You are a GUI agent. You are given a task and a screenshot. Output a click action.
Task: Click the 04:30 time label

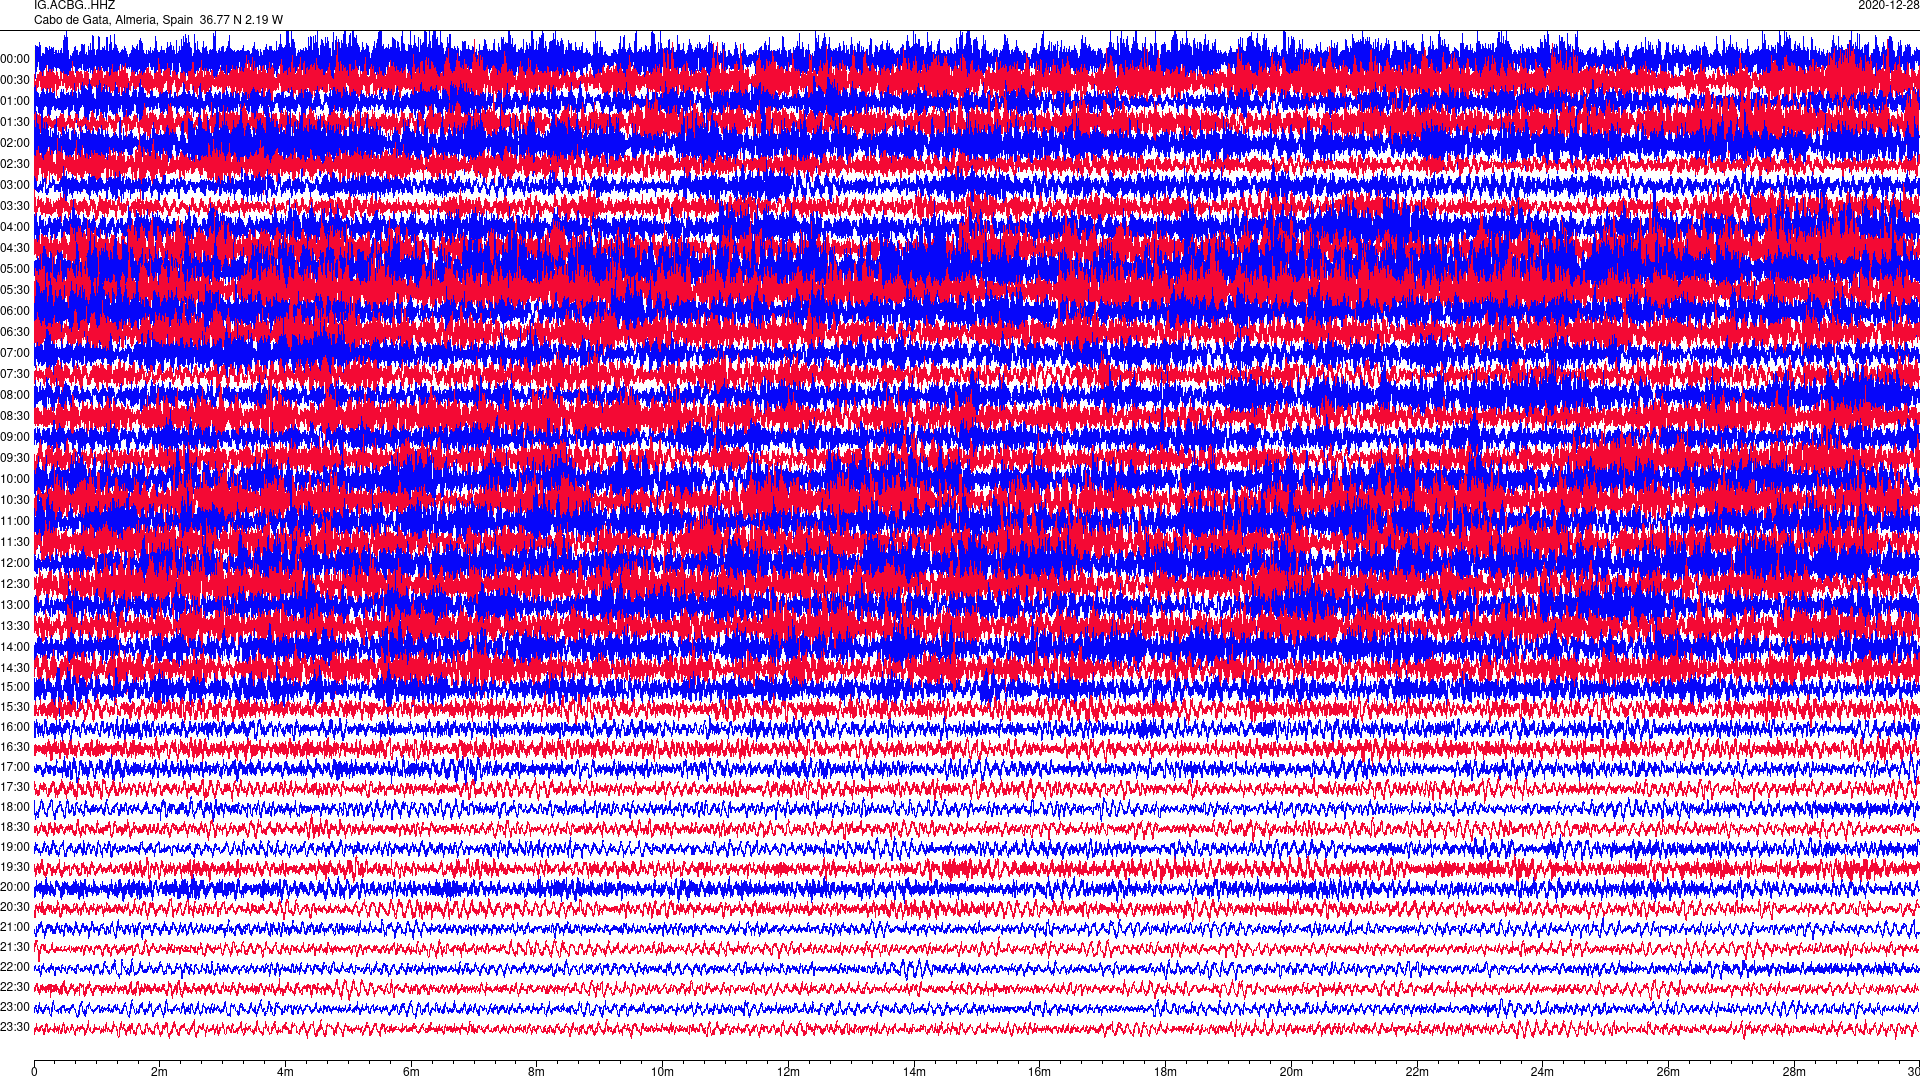(15, 248)
